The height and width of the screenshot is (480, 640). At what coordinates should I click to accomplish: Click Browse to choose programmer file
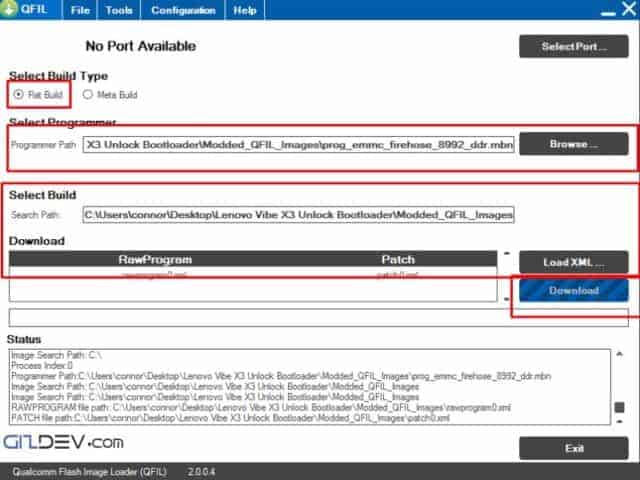(573, 144)
